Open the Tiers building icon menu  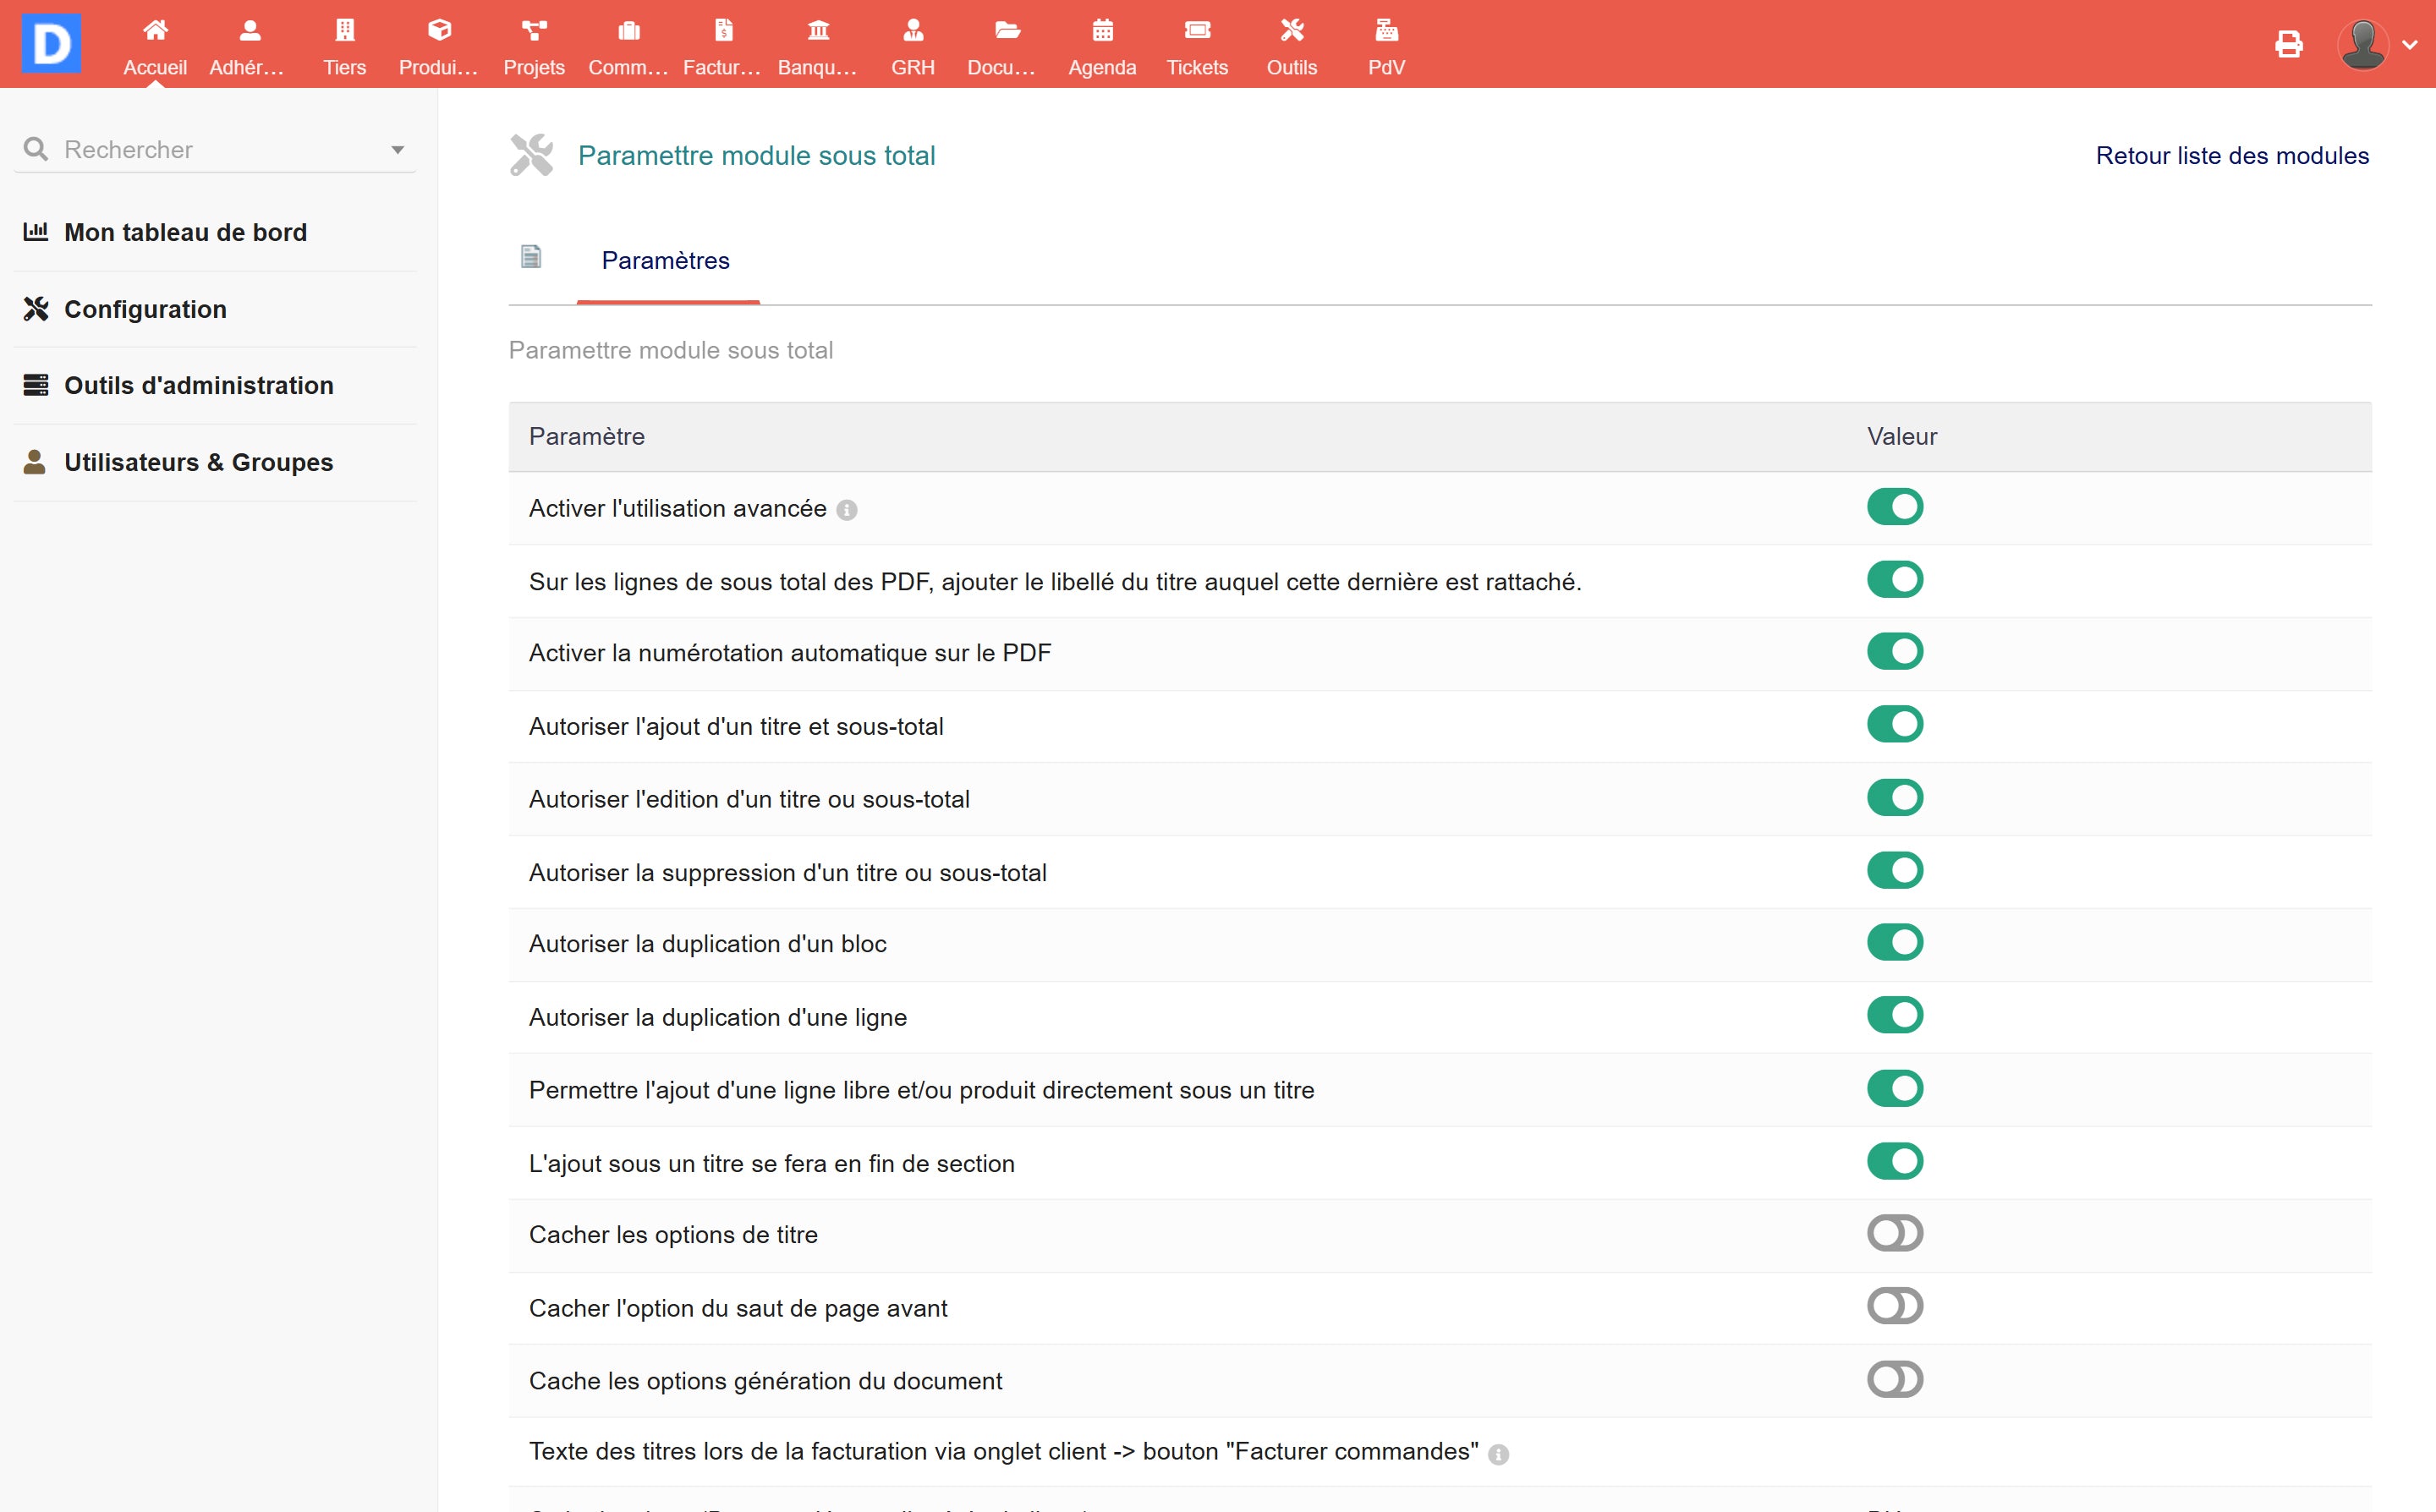[344, 31]
